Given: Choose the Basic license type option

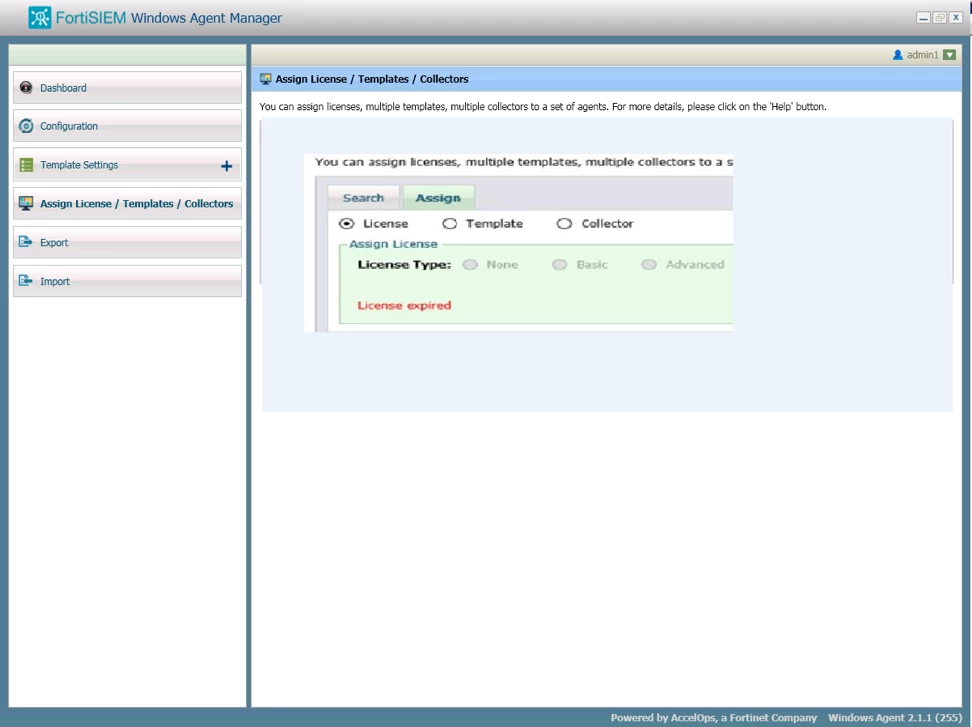Looking at the screenshot, I should pyautogui.click(x=560, y=265).
